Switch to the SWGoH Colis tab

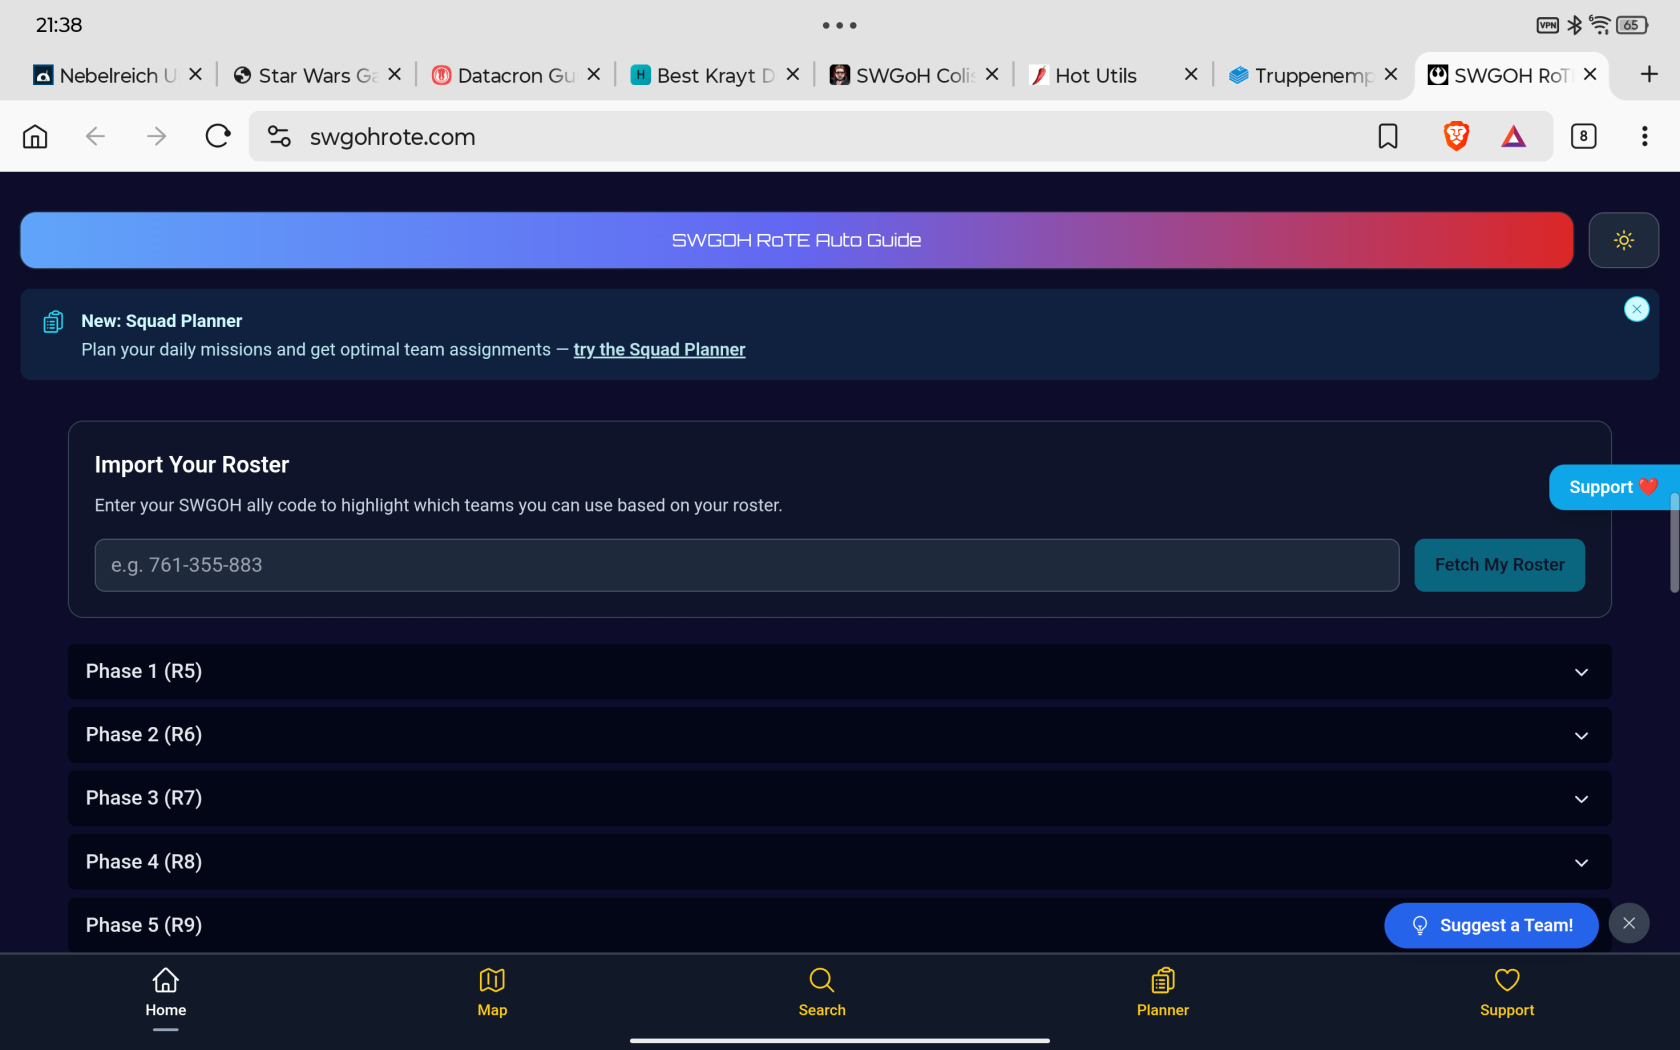(903, 75)
